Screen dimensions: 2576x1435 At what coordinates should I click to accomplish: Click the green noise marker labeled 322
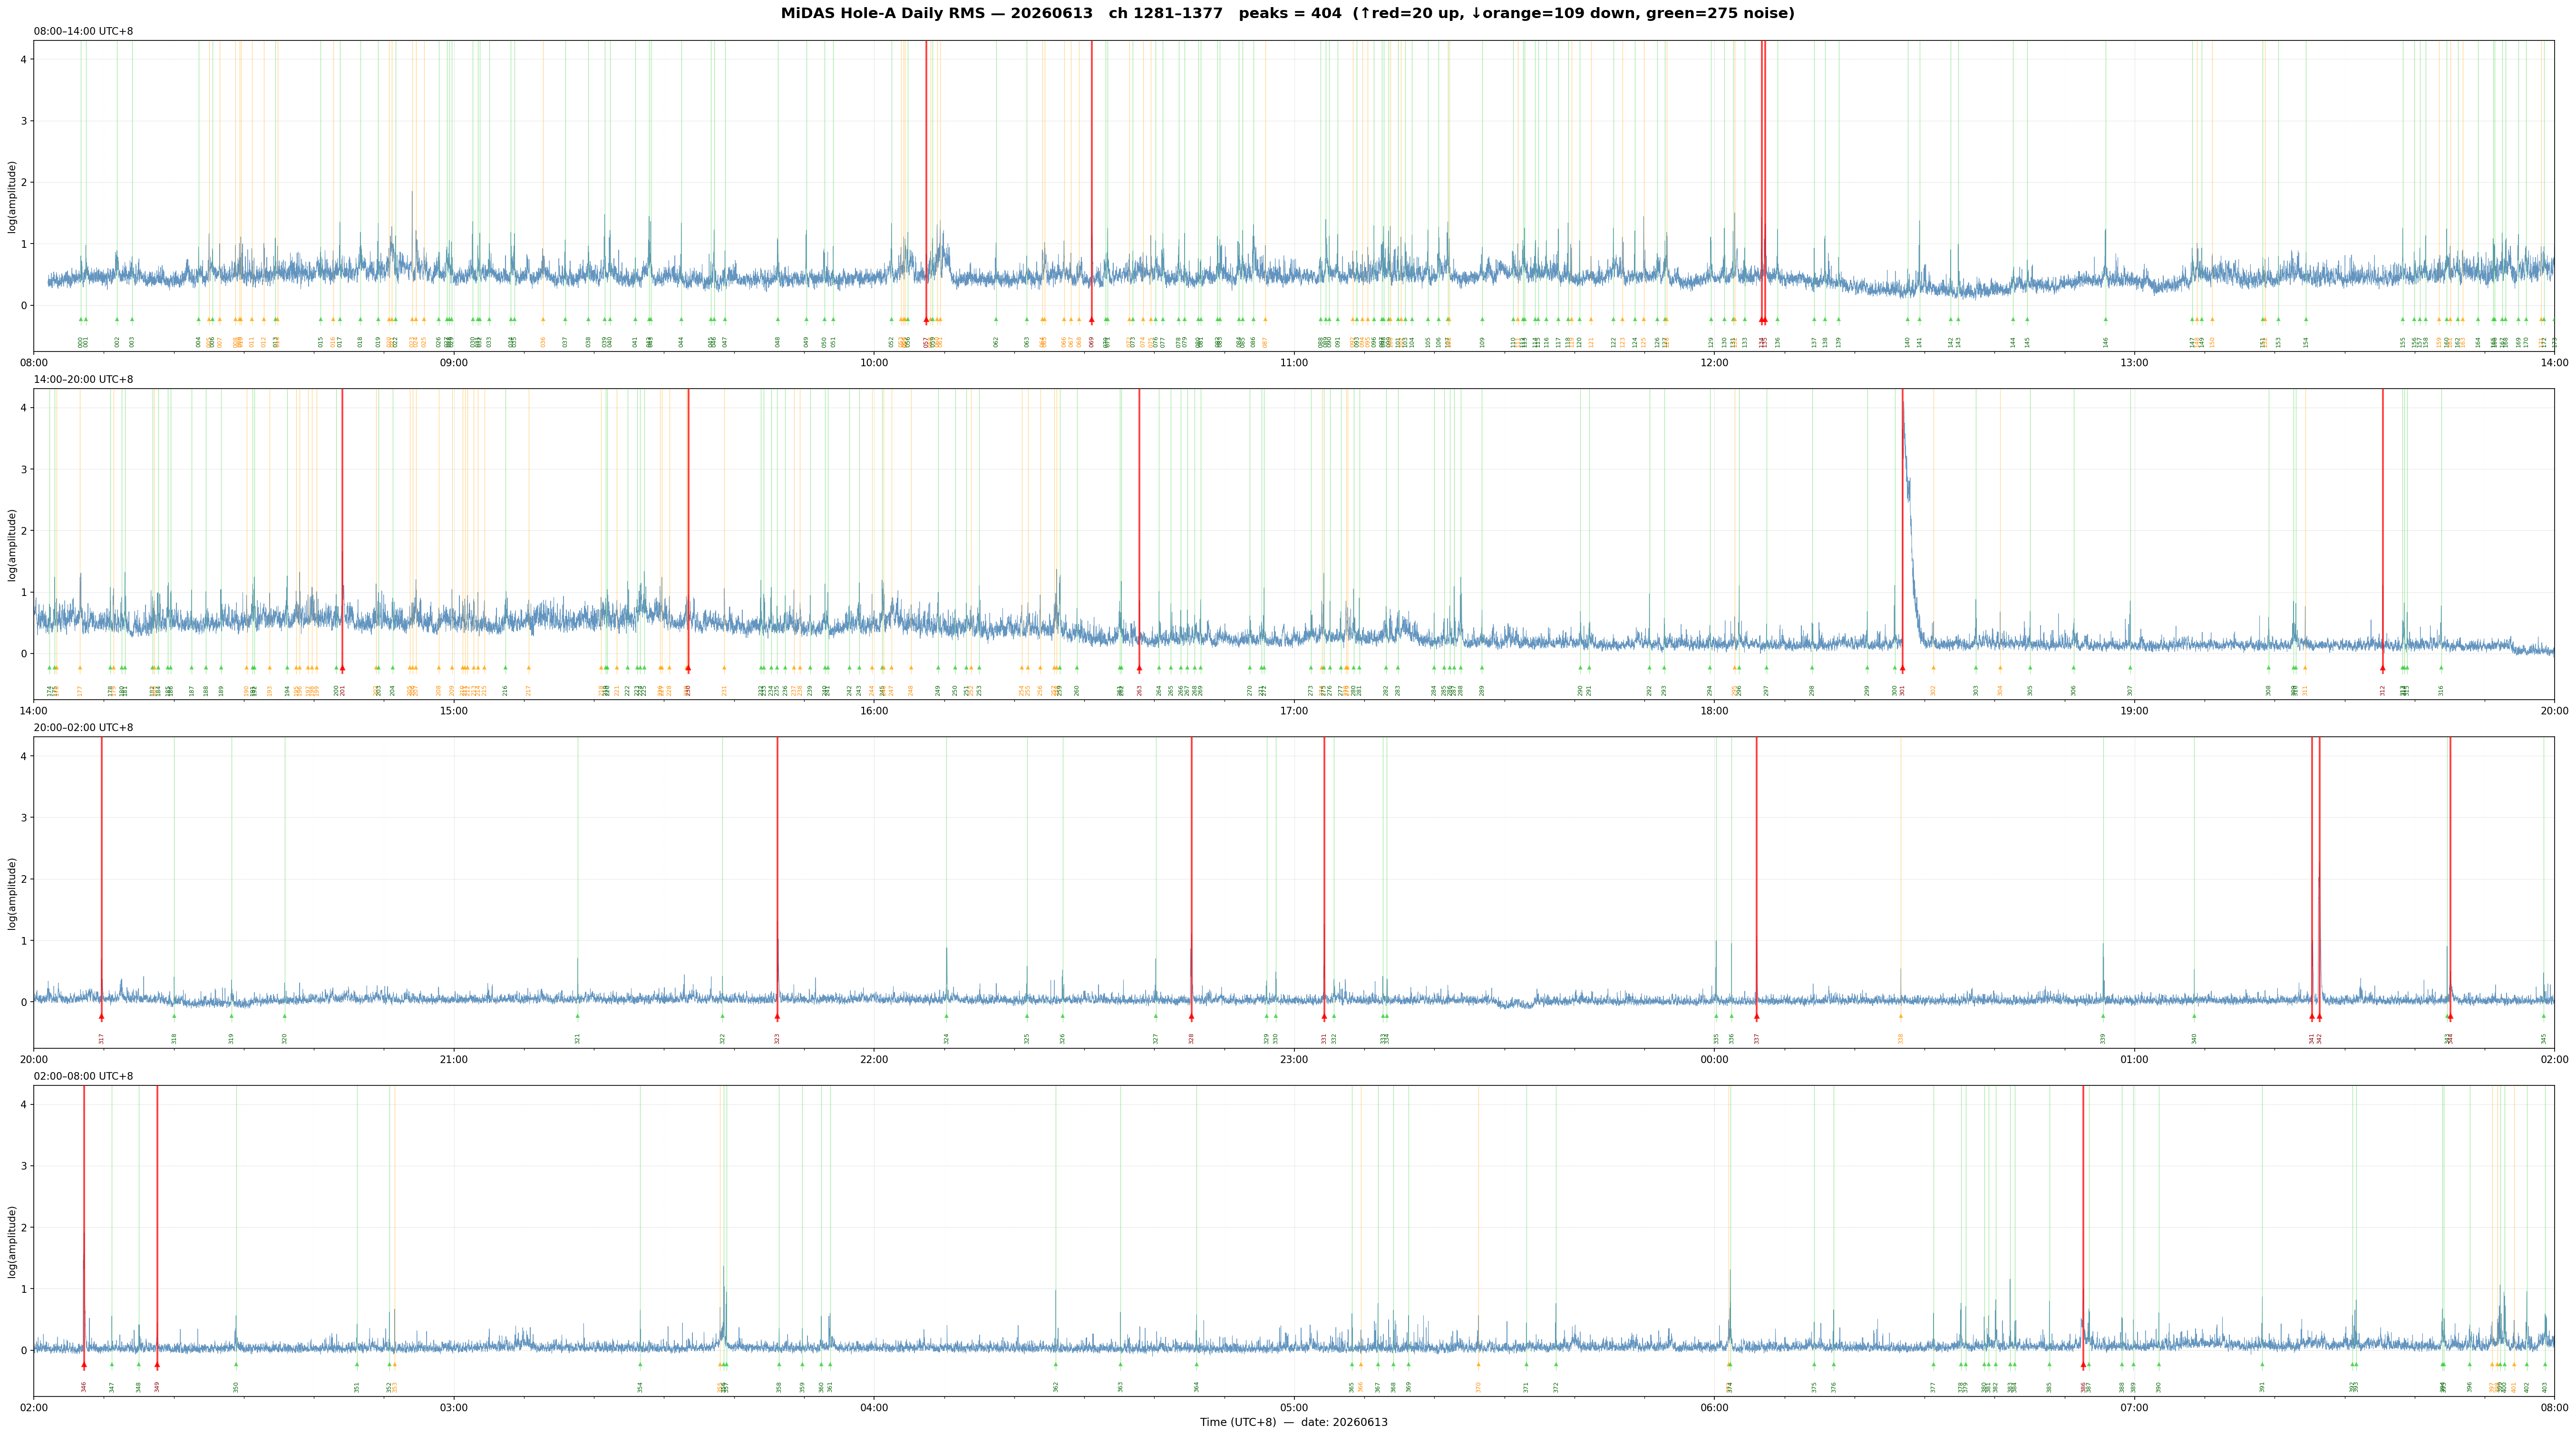point(722,1016)
